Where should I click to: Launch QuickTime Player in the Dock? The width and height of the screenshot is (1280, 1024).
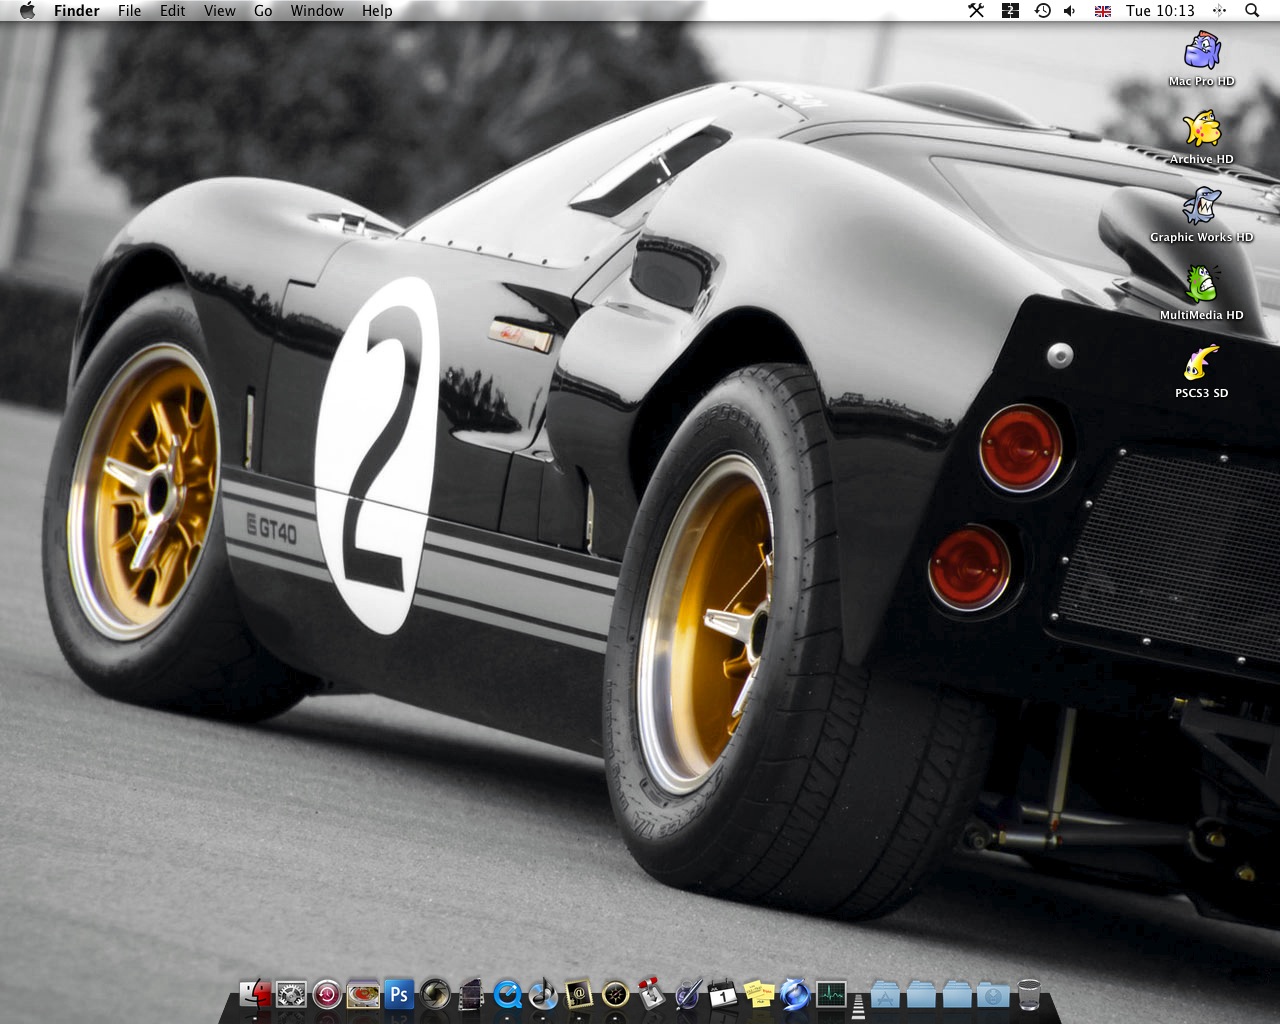508,994
